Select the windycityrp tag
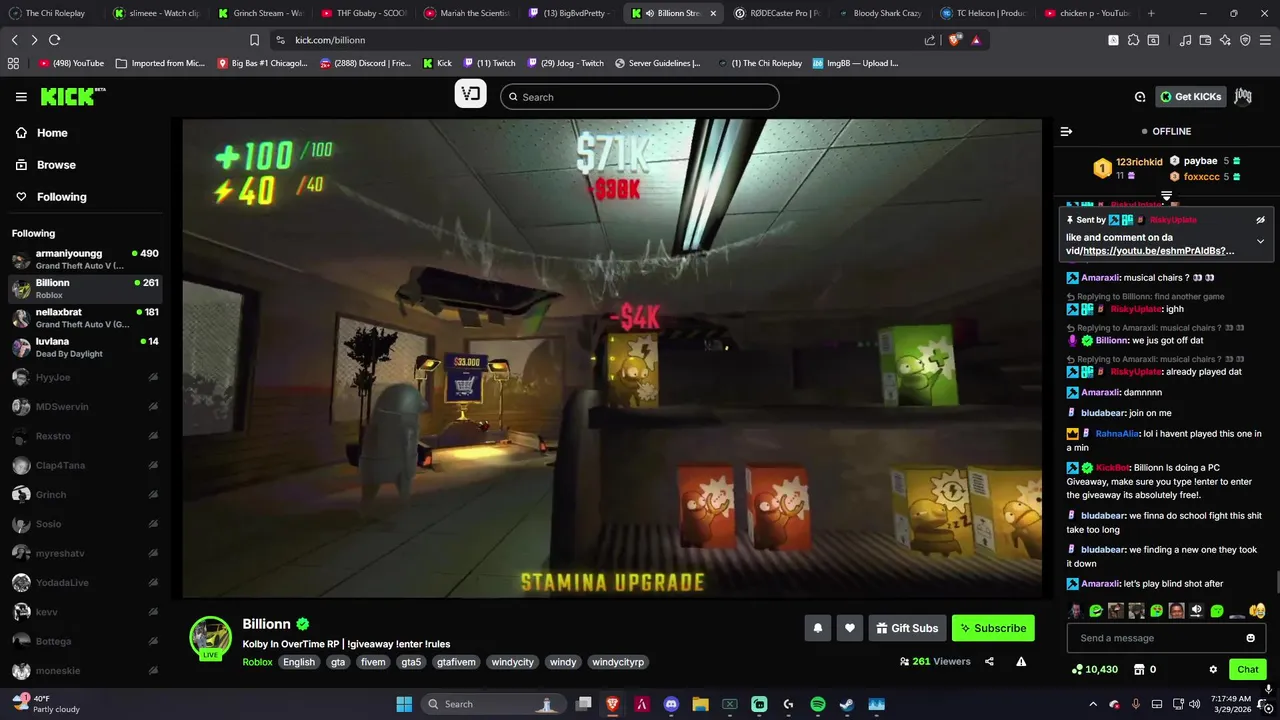Image resolution: width=1280 pixels, height=720 pixels. pos(618,662)
